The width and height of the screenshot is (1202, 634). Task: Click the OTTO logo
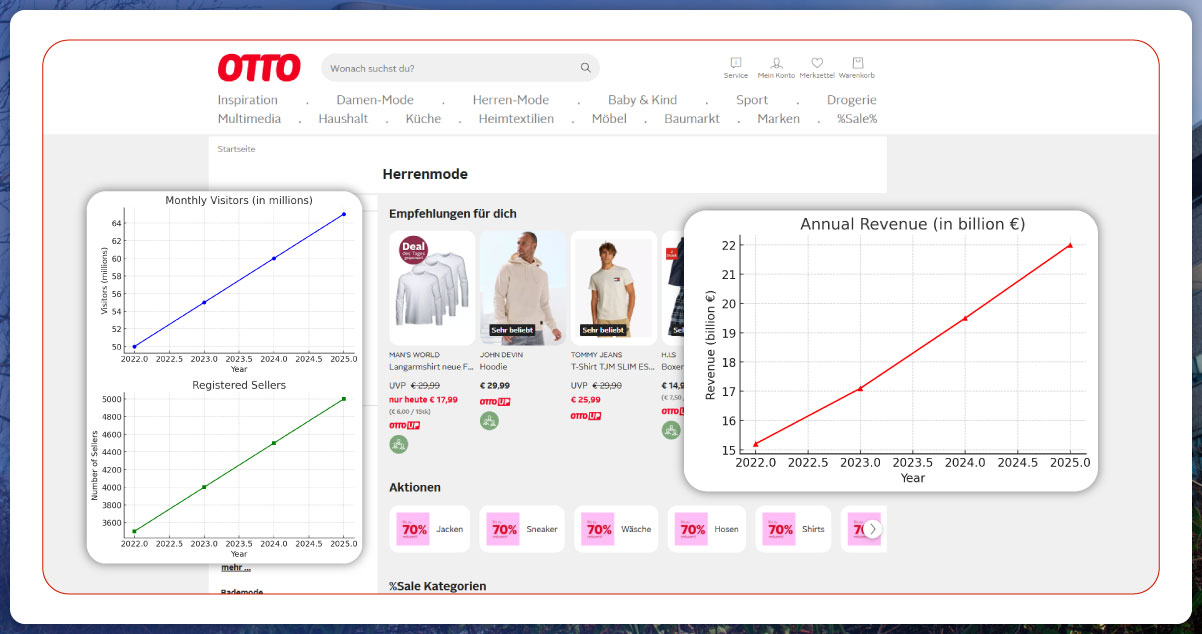[x=259, y=68]
